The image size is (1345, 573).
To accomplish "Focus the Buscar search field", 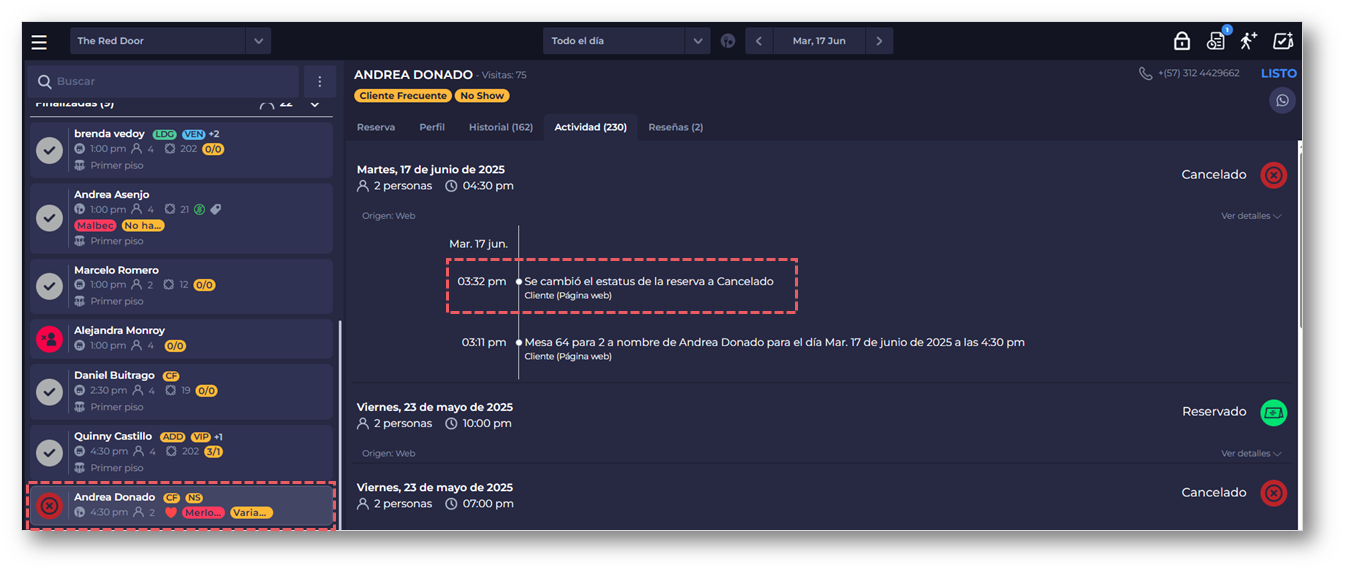I will (164, 81).
